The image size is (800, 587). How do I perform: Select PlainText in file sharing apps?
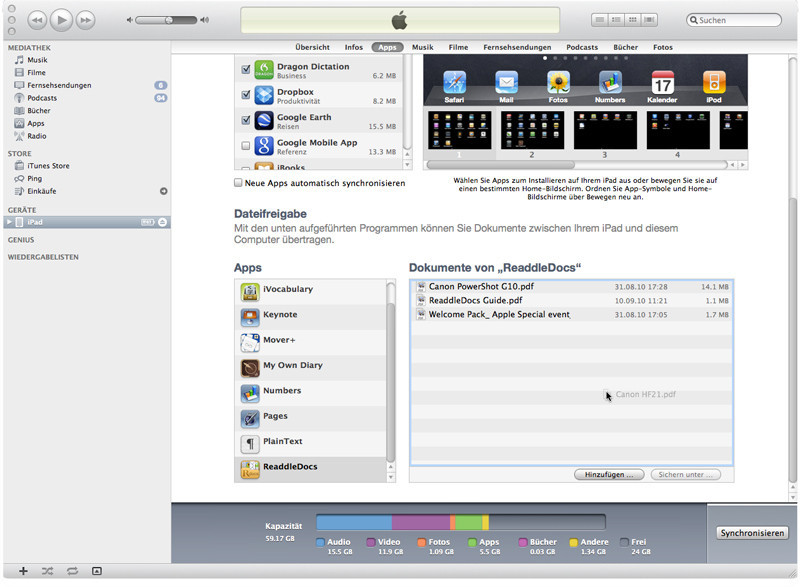310,444
